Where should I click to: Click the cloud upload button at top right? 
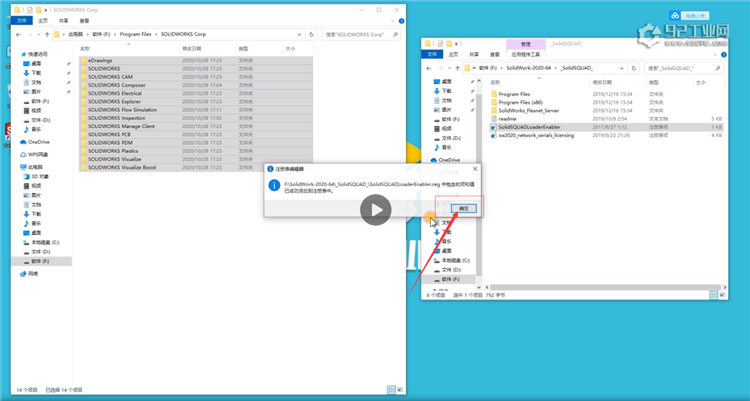689,15
